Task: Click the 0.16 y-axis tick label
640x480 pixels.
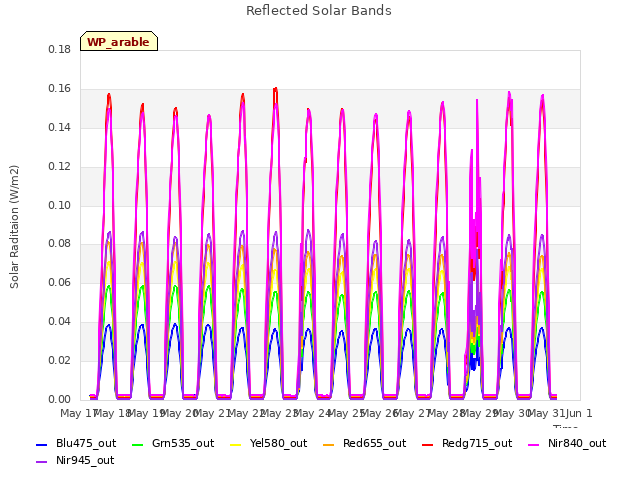Action: pyautogui.click(x=60, y=89)
